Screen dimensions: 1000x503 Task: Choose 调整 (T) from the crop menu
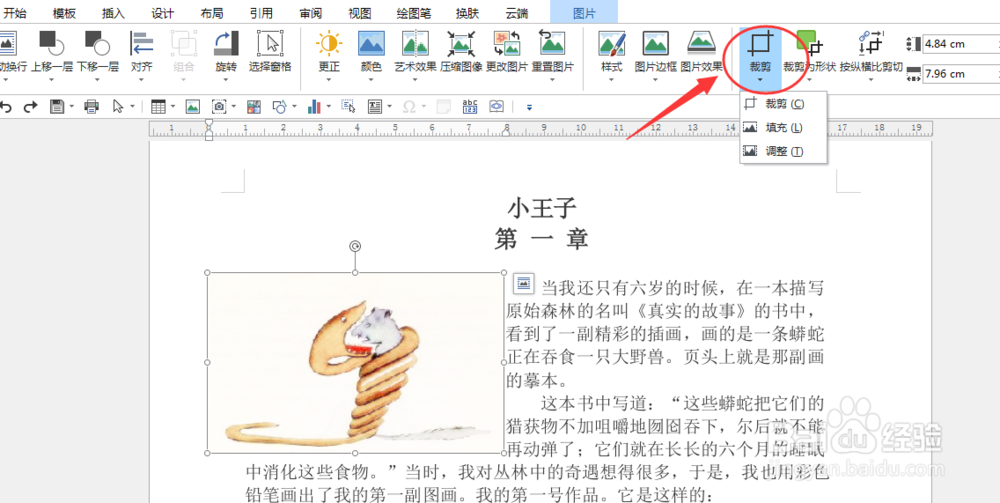(x=783, y=151)
